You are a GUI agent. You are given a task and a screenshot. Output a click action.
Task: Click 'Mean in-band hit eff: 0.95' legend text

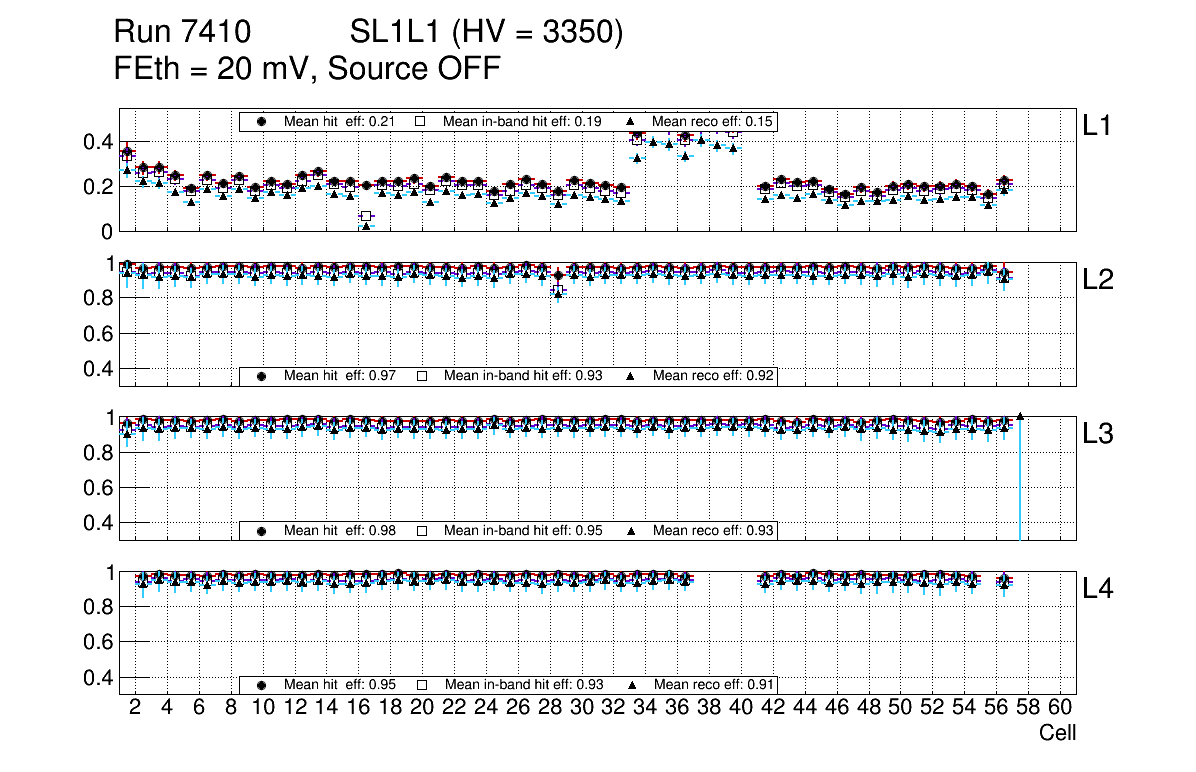click(522, 531)
